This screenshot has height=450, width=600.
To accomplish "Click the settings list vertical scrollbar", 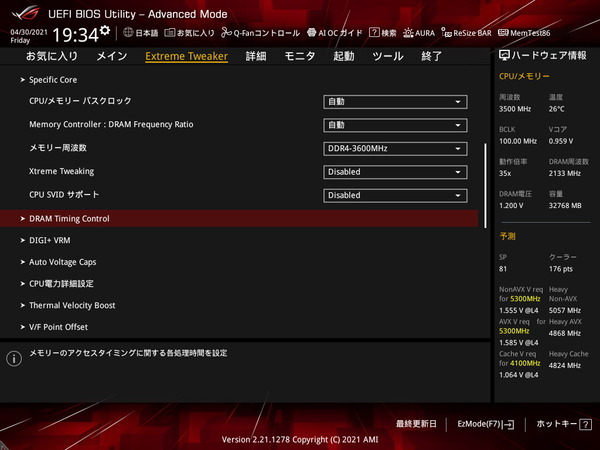I will tap(487, 150).
